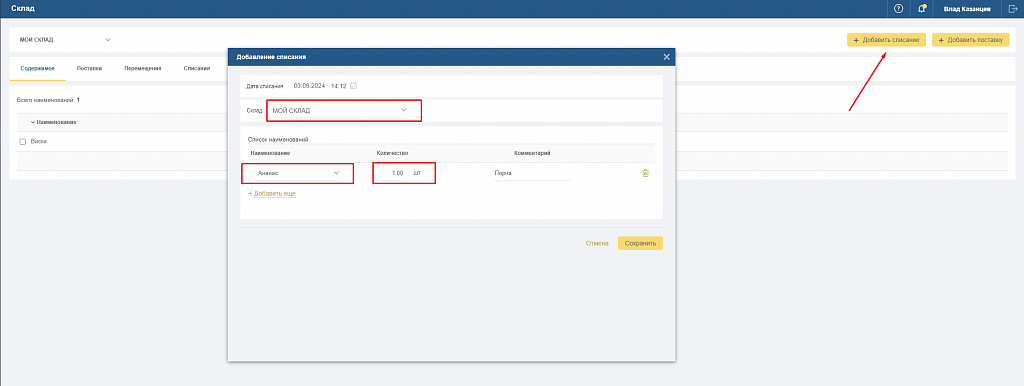Open the МОЙ СКЛАД warehouse selector on the page
Screen dimensions: 1024x386
pos(65,40)
